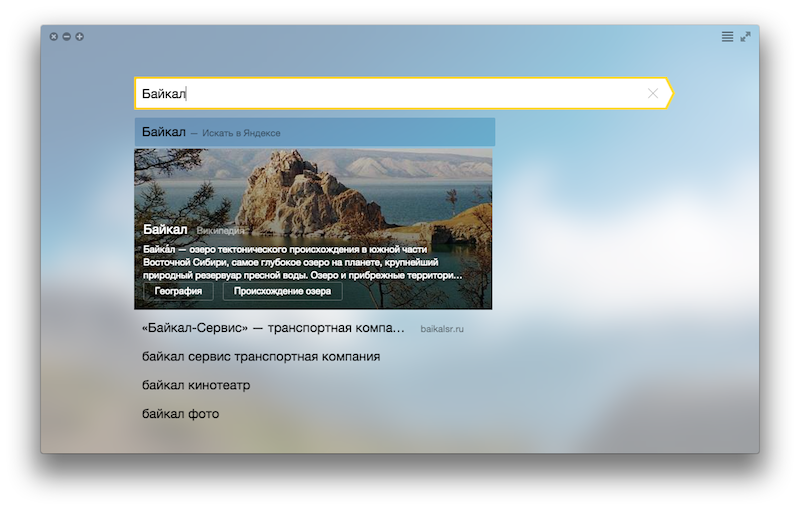Viewport: 800px width, 510px height.
Task: Close the browser window
Action: pos(54,37)
